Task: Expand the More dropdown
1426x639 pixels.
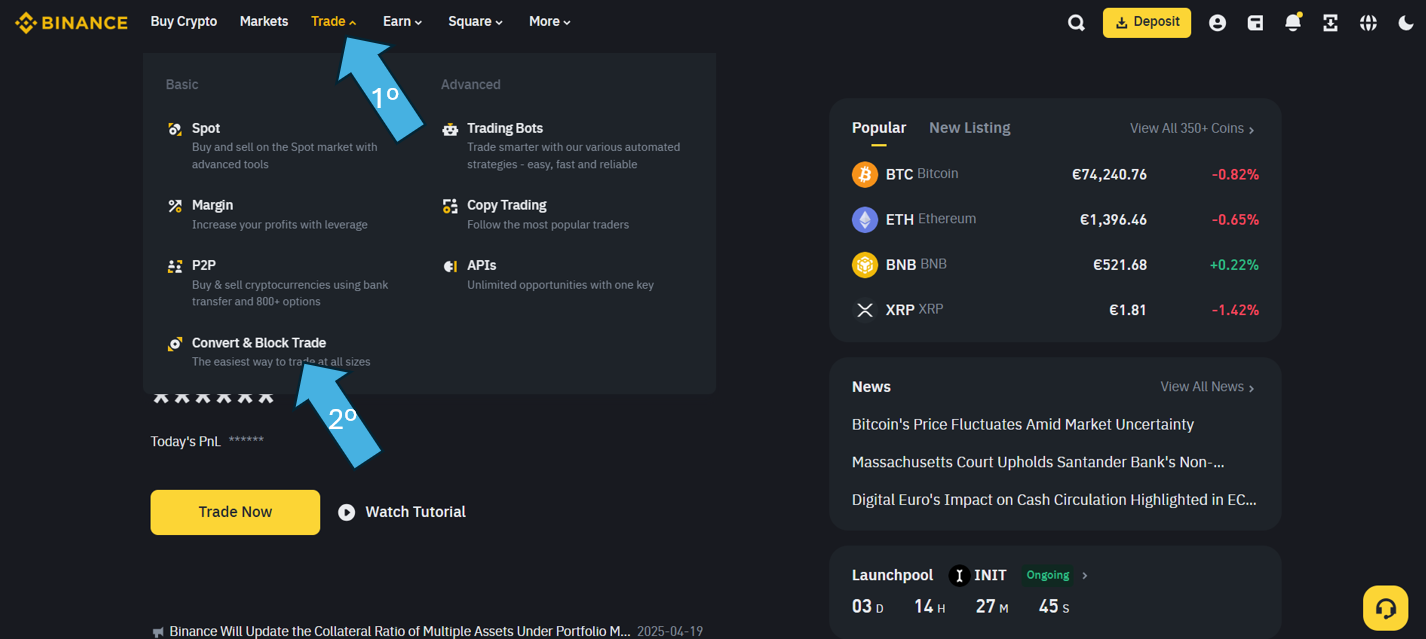Action: tap(549, 22)
